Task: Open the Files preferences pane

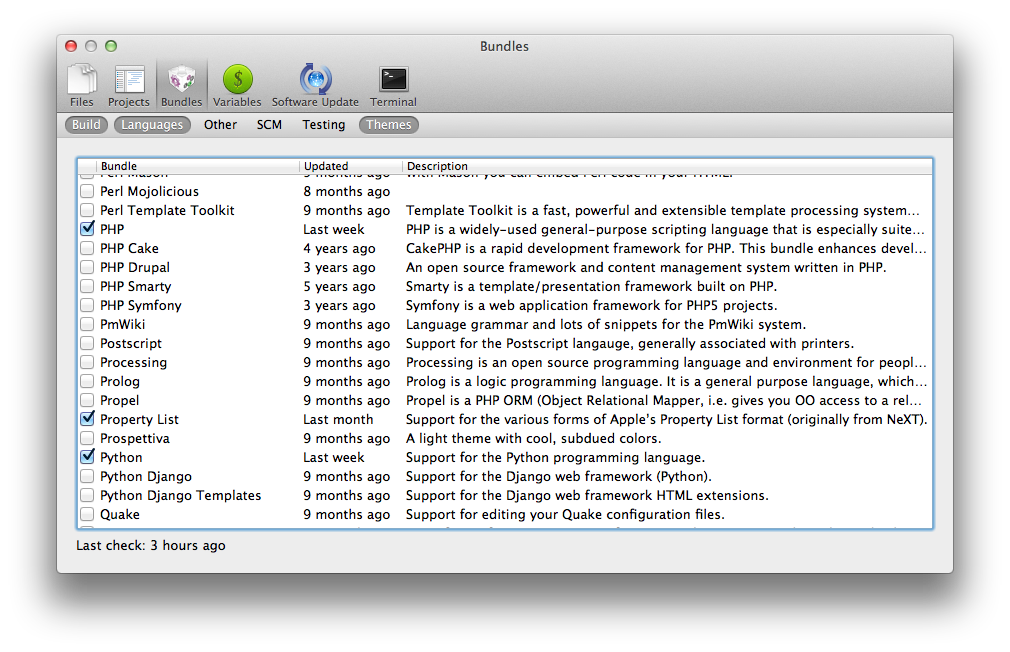Action: tap(82, 86)
